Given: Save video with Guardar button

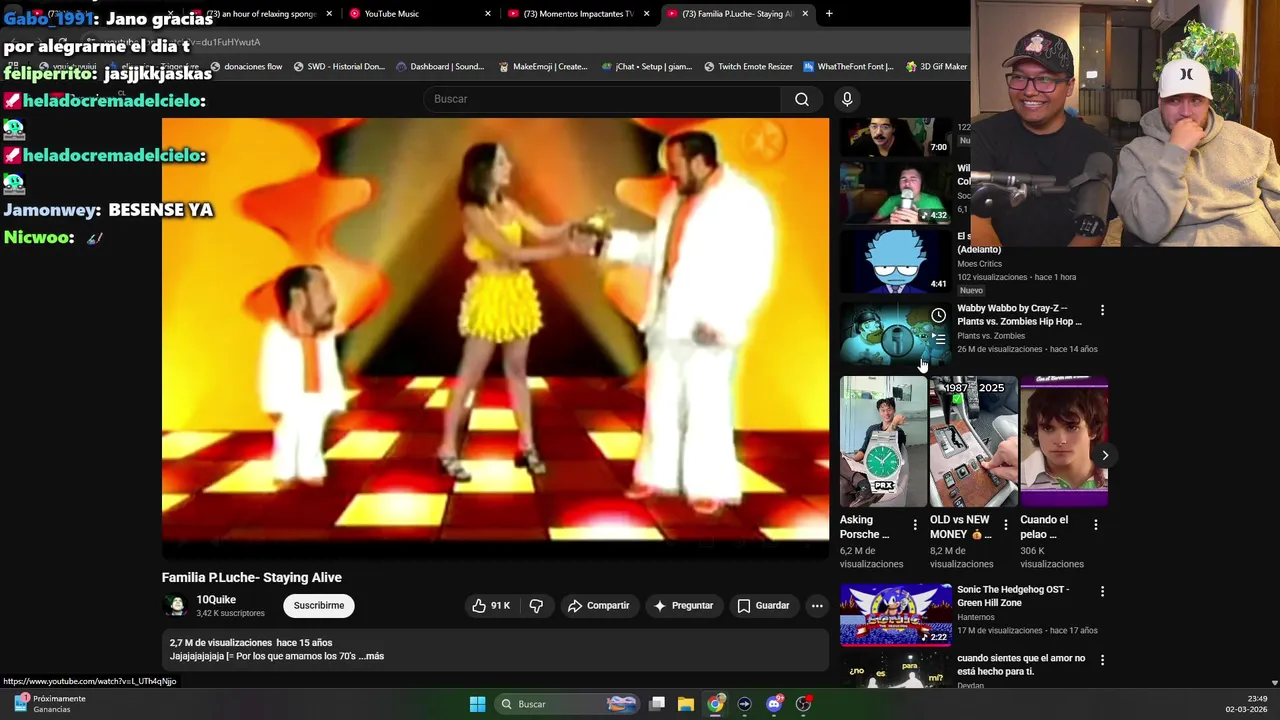Looking at the screenshot, I should pos(763,605).
